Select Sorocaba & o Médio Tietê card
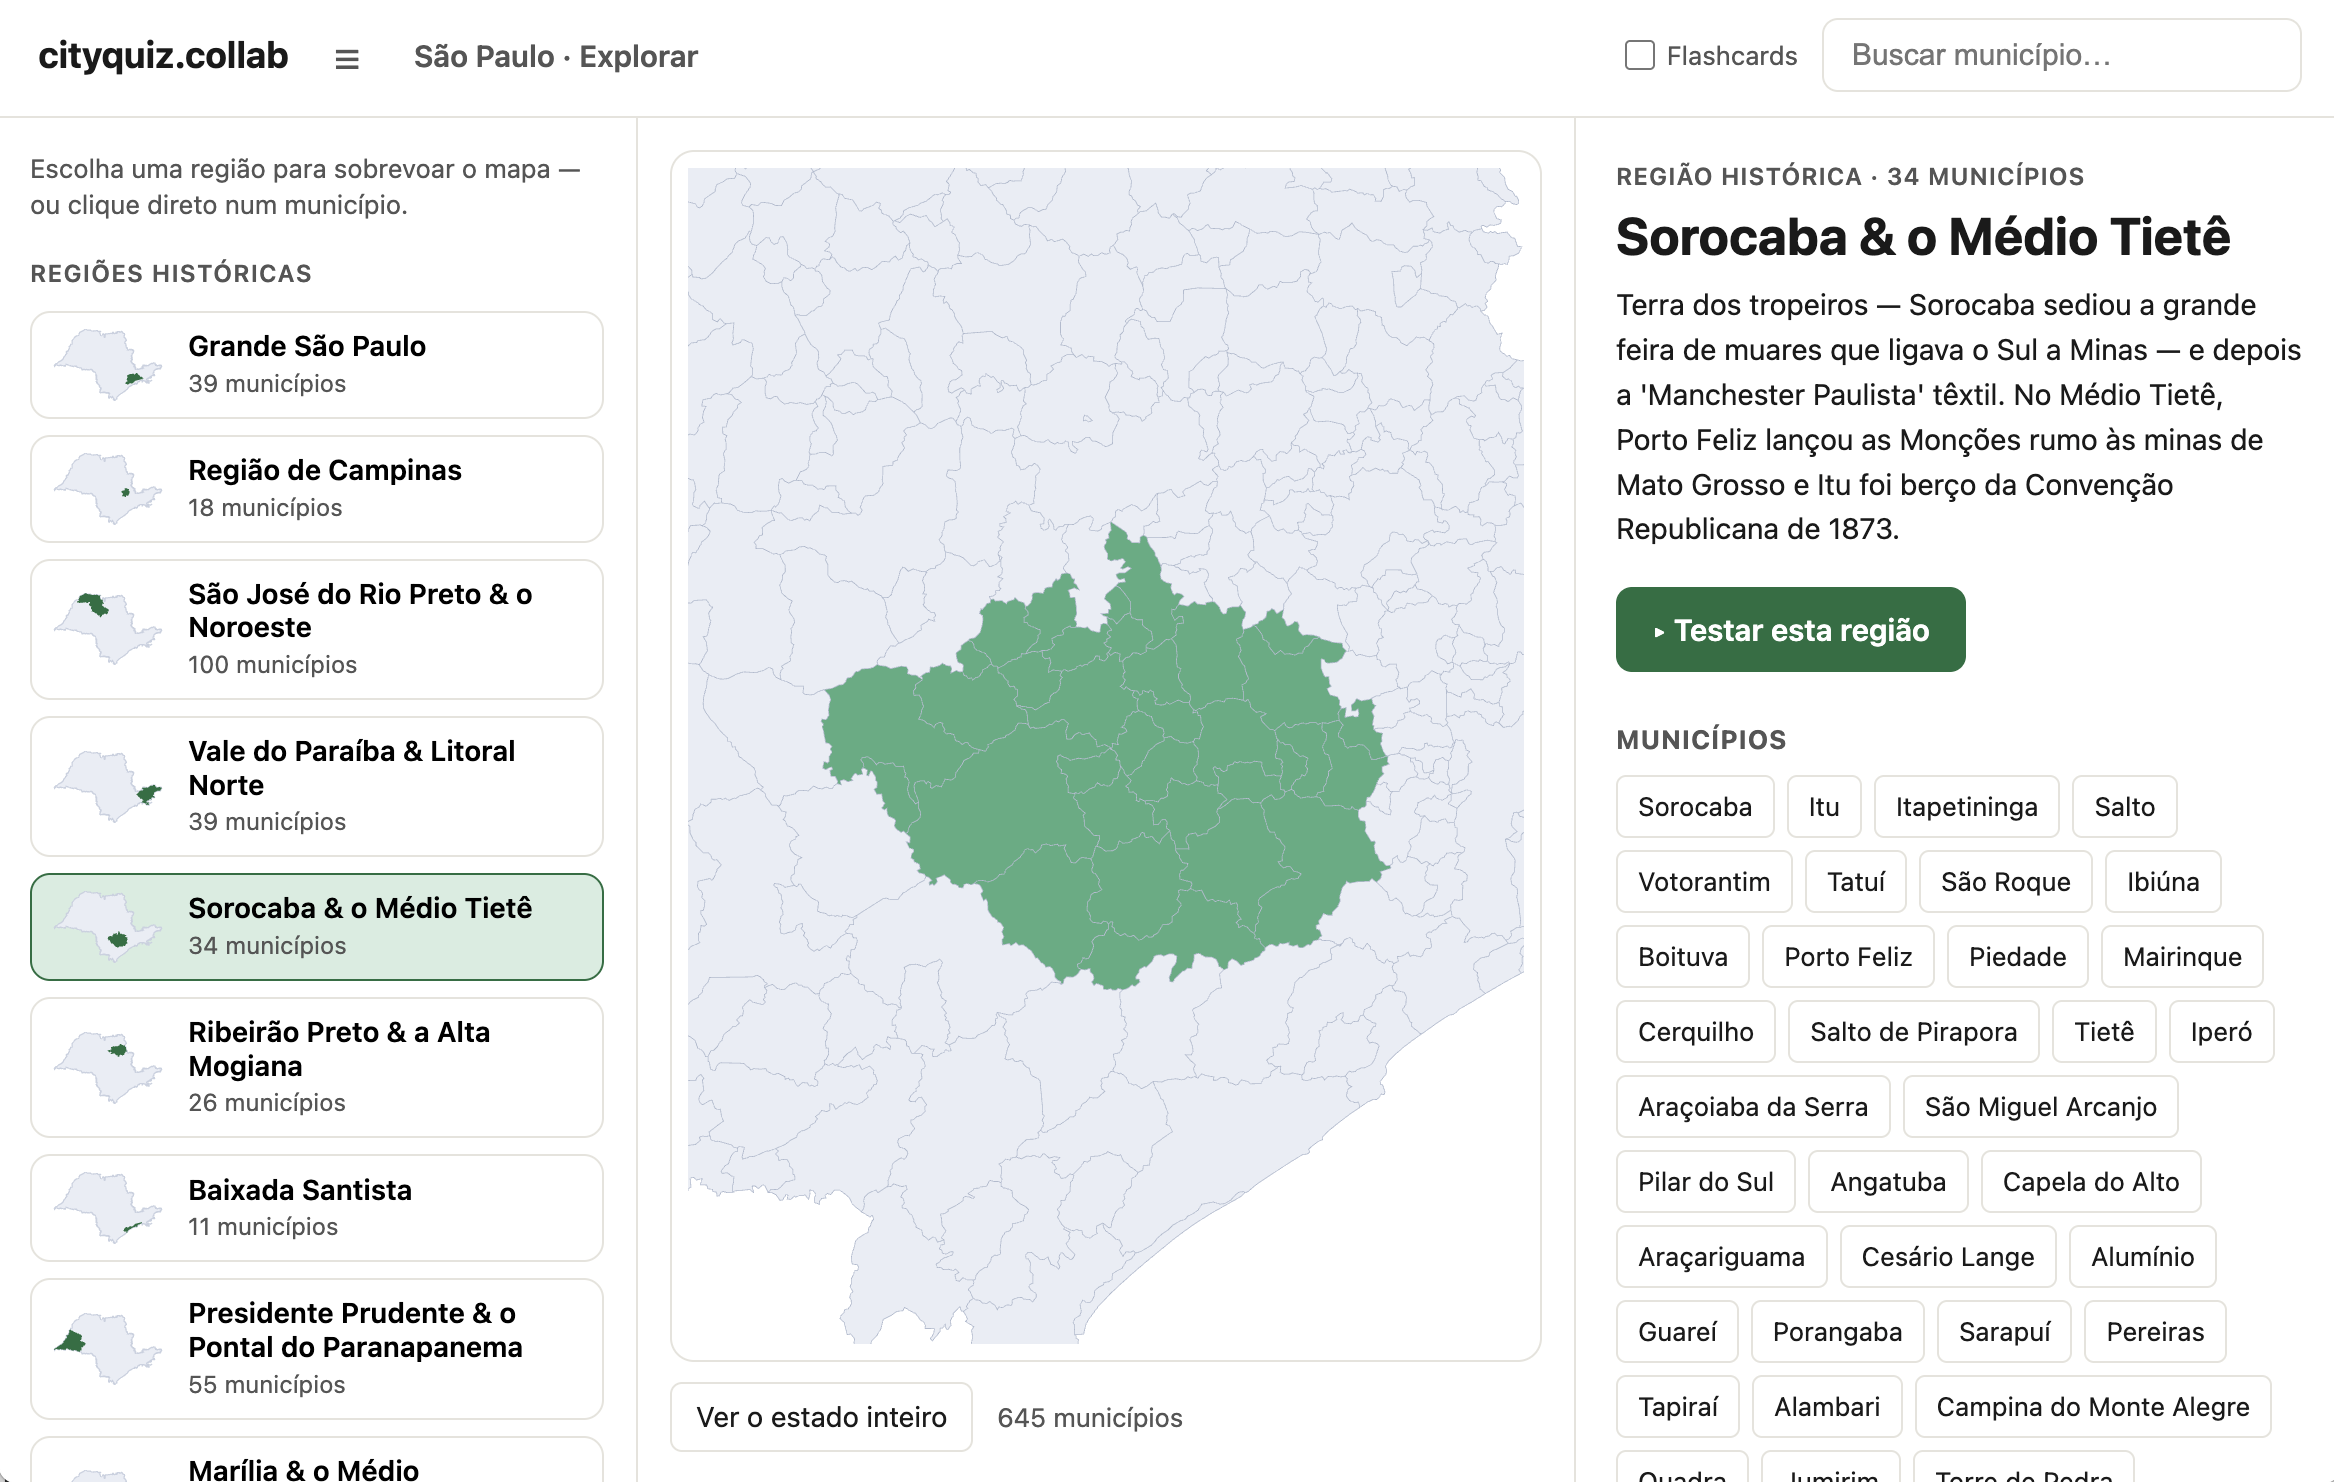This screenshot has width=2334, height=1482. 317,927
